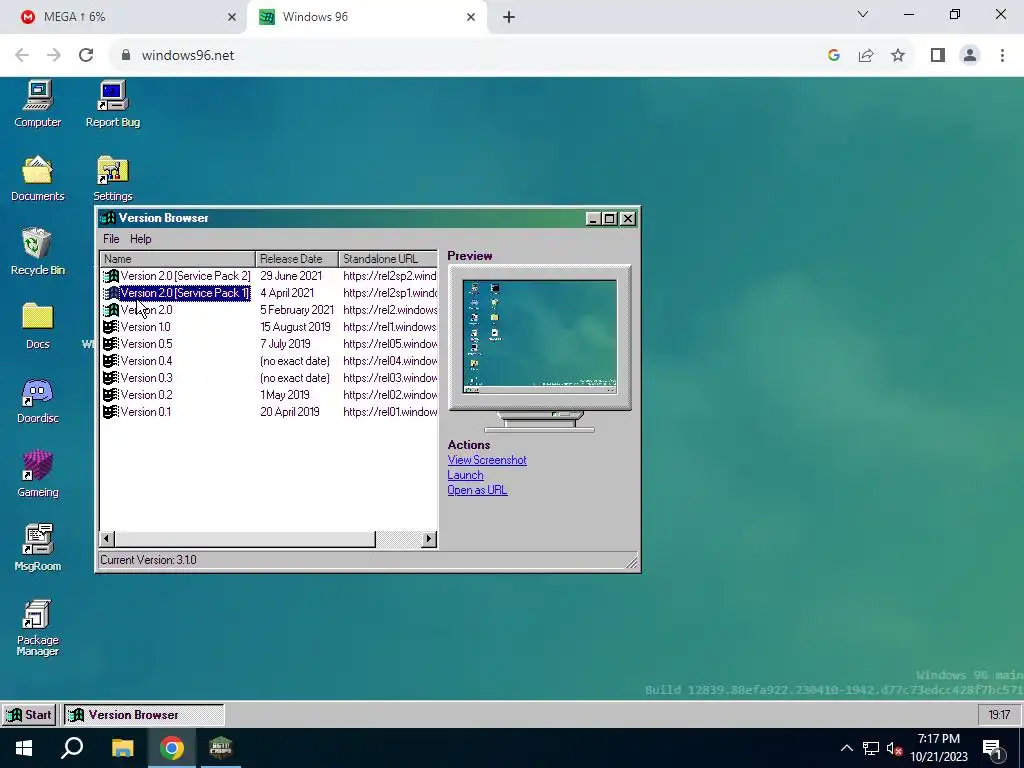Click icon beside Version 1.0 row
The height and width of the screenshot is (768, 1024).
click(111, 327)
